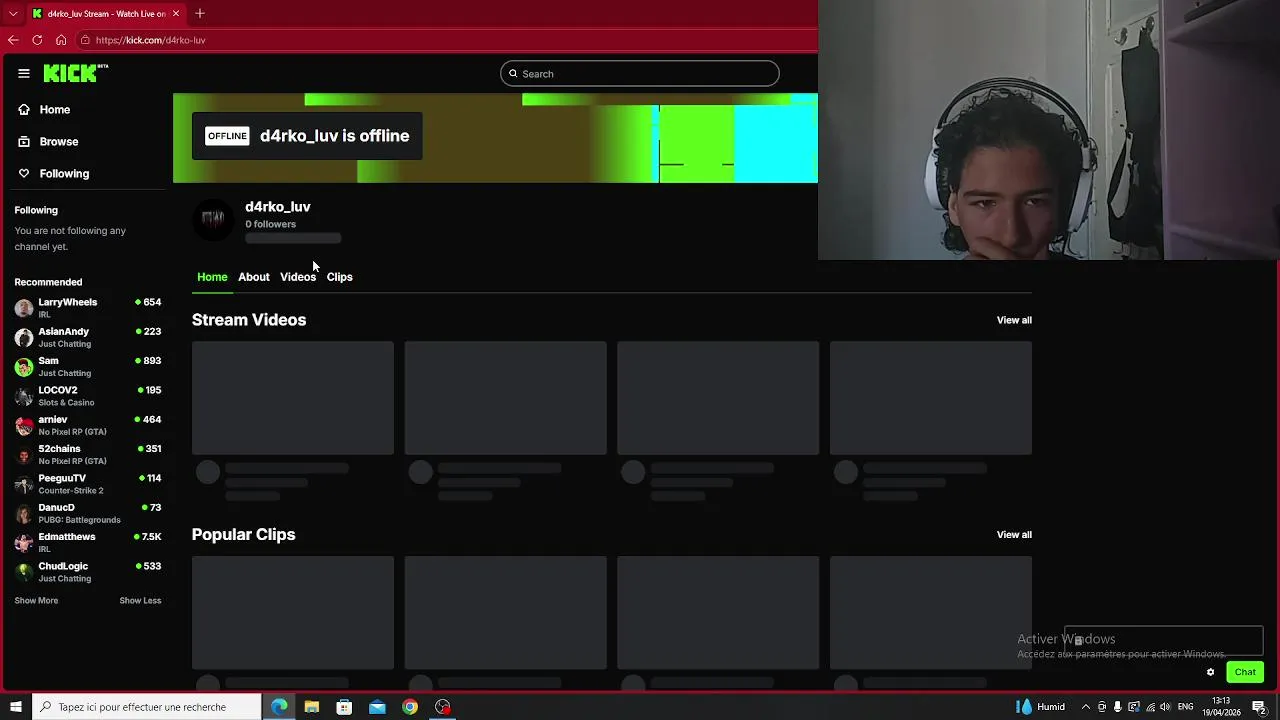Open a new browser tab
Screen dimensions: 1280x720
pyautogui.click(x=200, y=14)
